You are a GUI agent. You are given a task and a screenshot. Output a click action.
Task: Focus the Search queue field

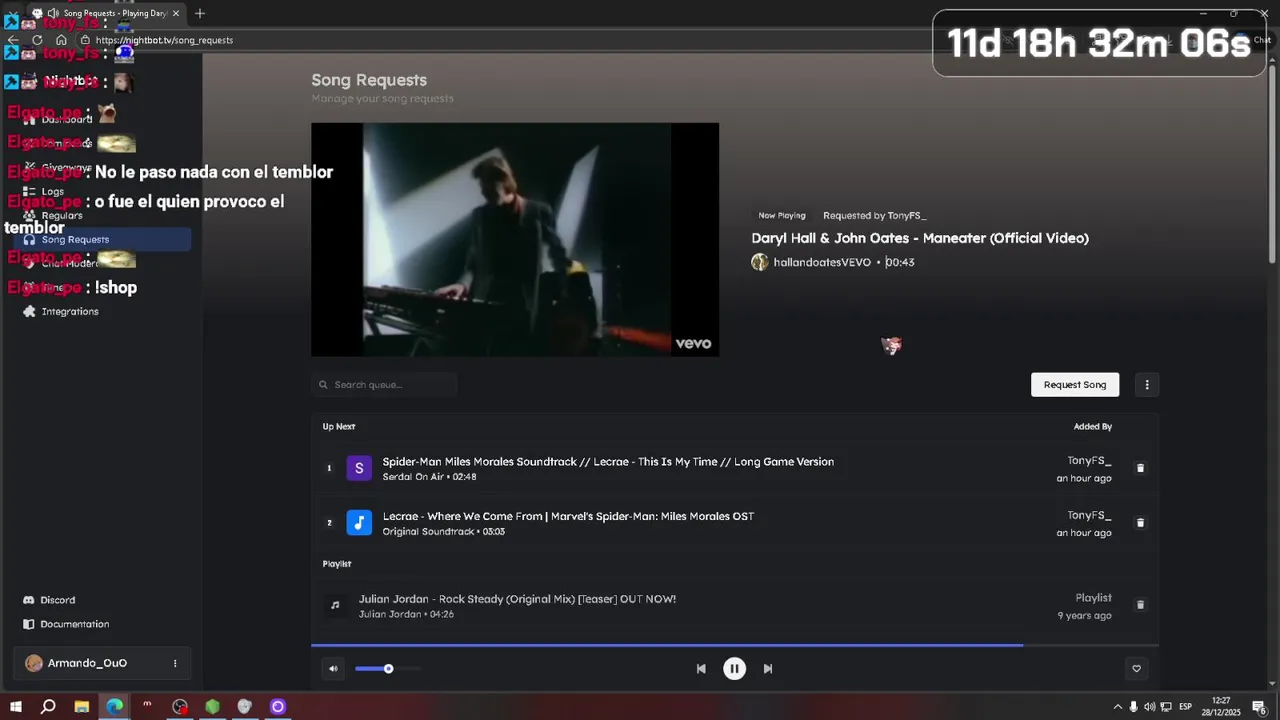pyautogui.click(x=385, y=385)
